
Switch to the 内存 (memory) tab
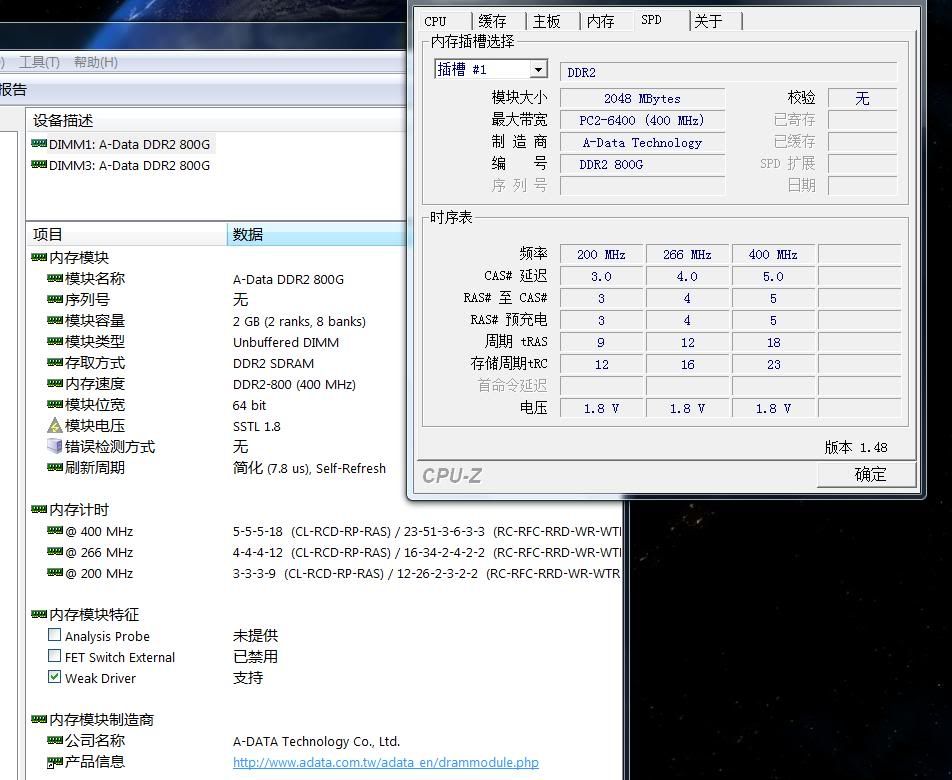pos(601,21)
